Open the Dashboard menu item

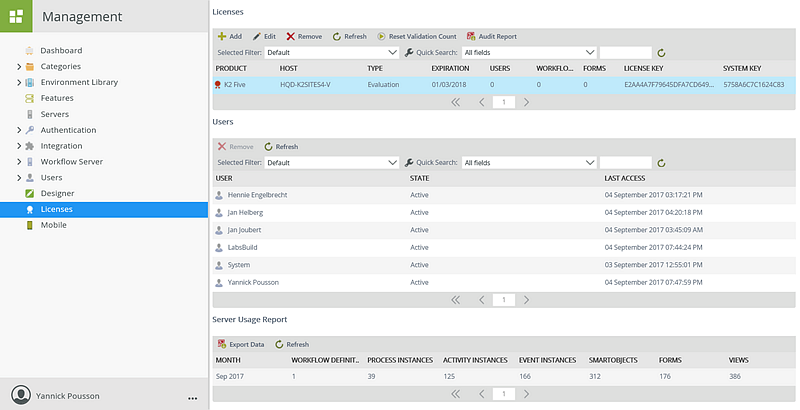tap(61, 50)
